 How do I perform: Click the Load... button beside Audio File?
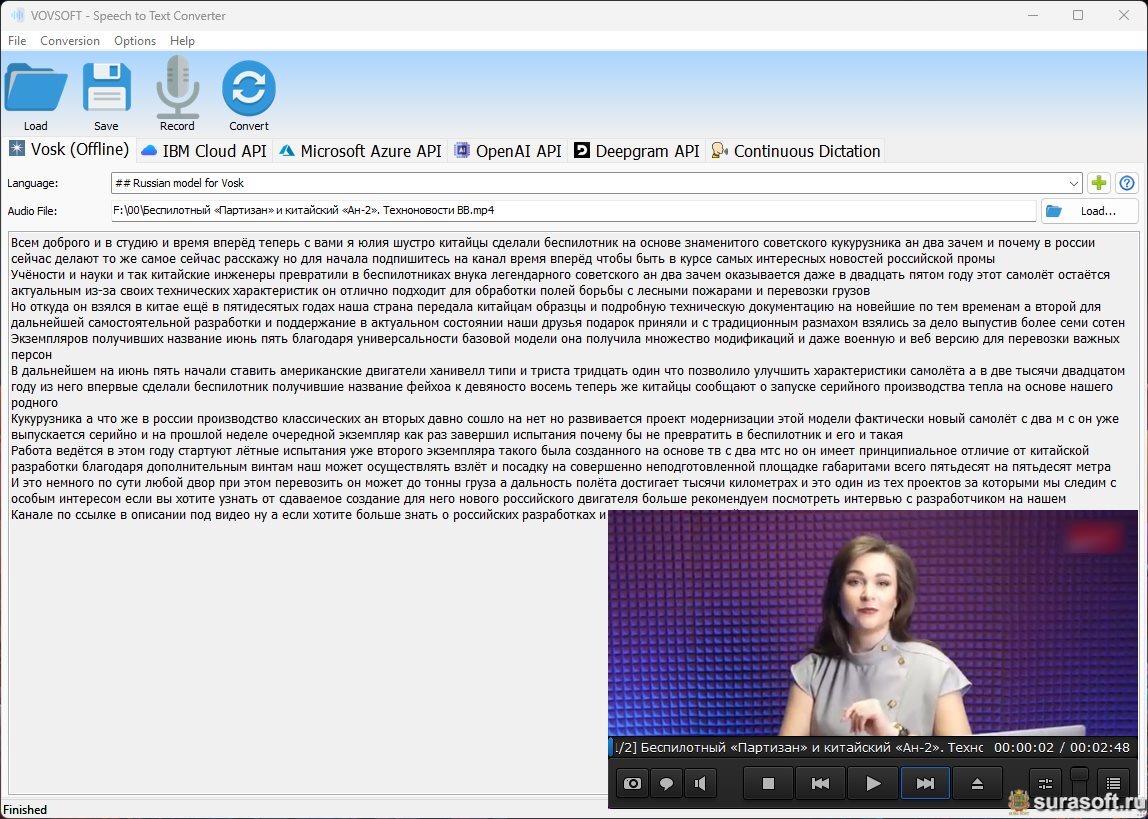click(x=1089, y=211)
